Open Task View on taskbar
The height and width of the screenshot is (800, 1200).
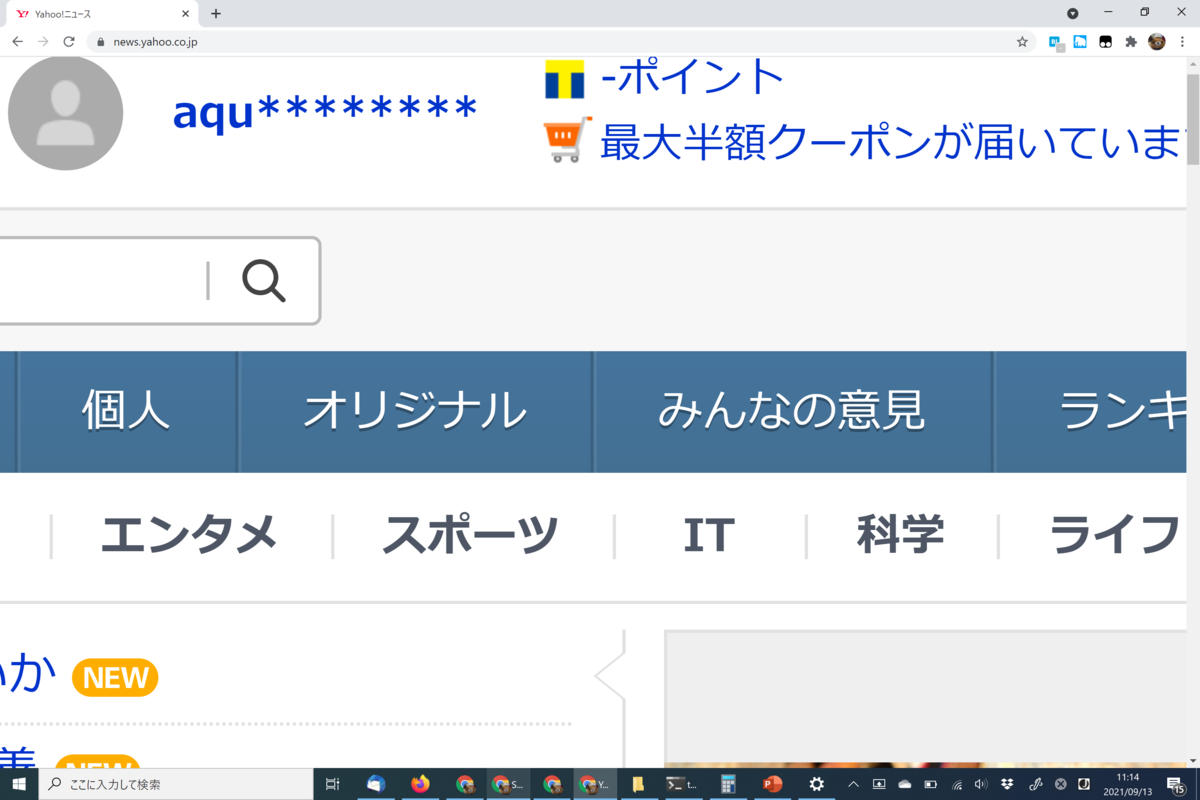(x=333, y=785)
